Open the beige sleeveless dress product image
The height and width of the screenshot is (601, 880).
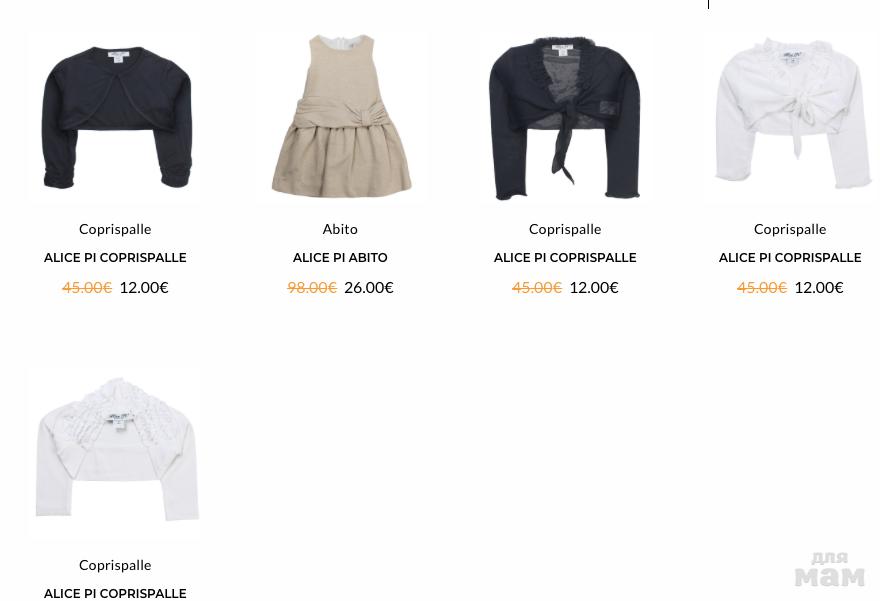click(341, 116)
